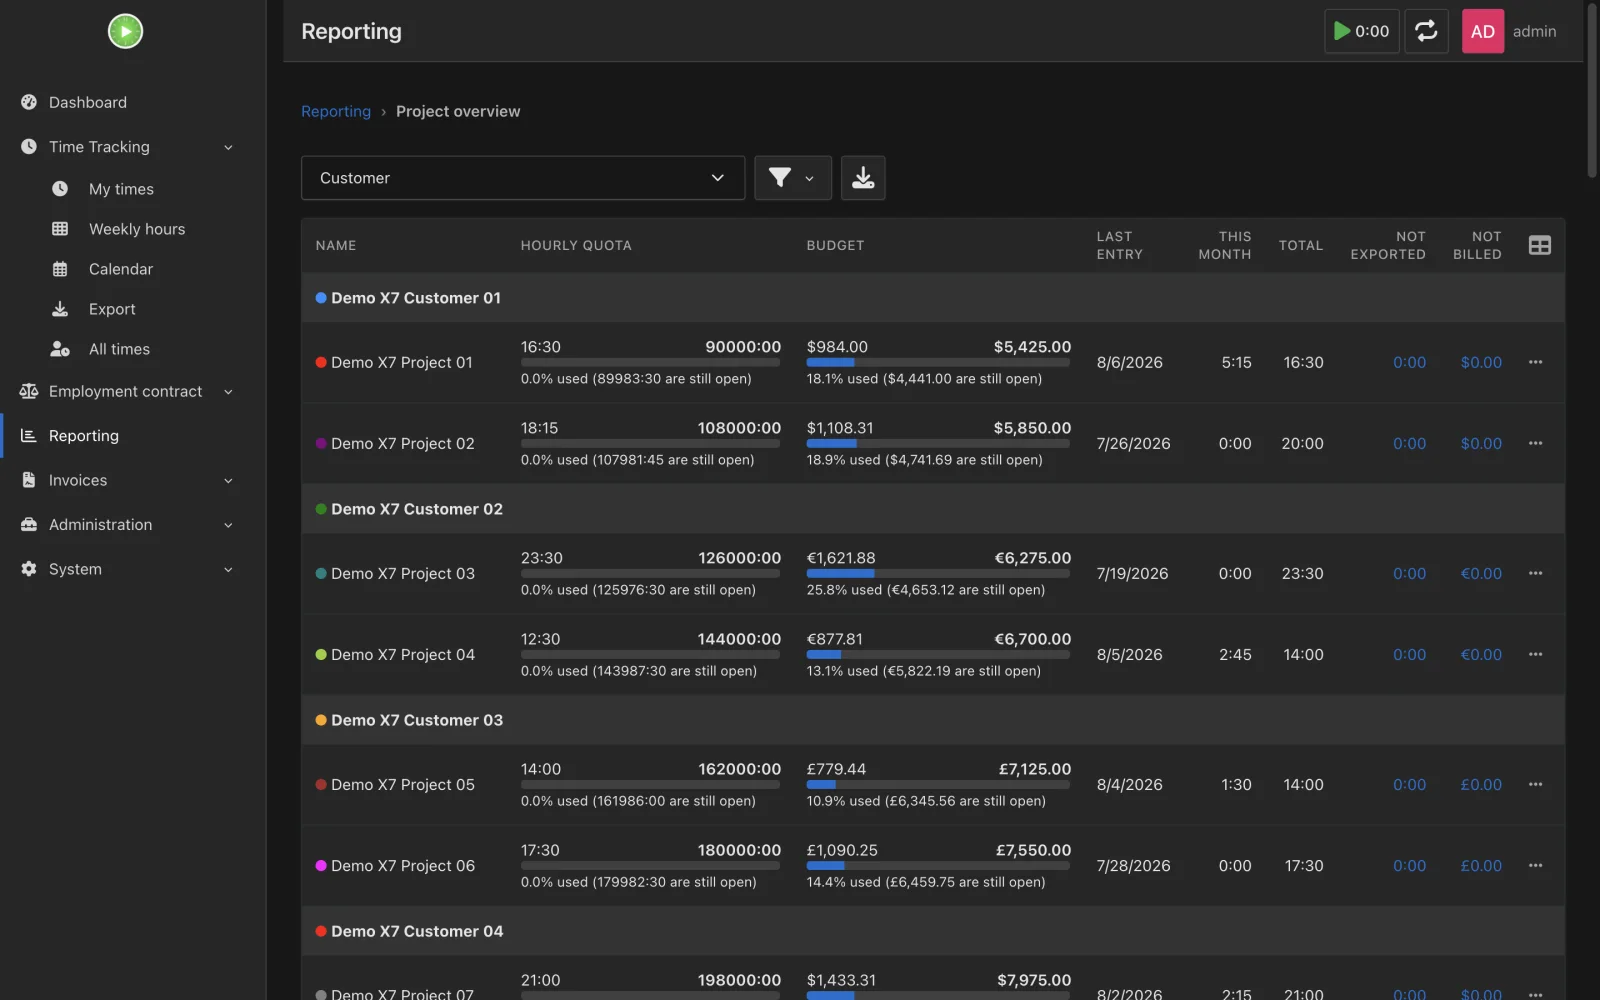
Task: Click the Project 06 budget progress bar
Action: click(x=938, y=865)
